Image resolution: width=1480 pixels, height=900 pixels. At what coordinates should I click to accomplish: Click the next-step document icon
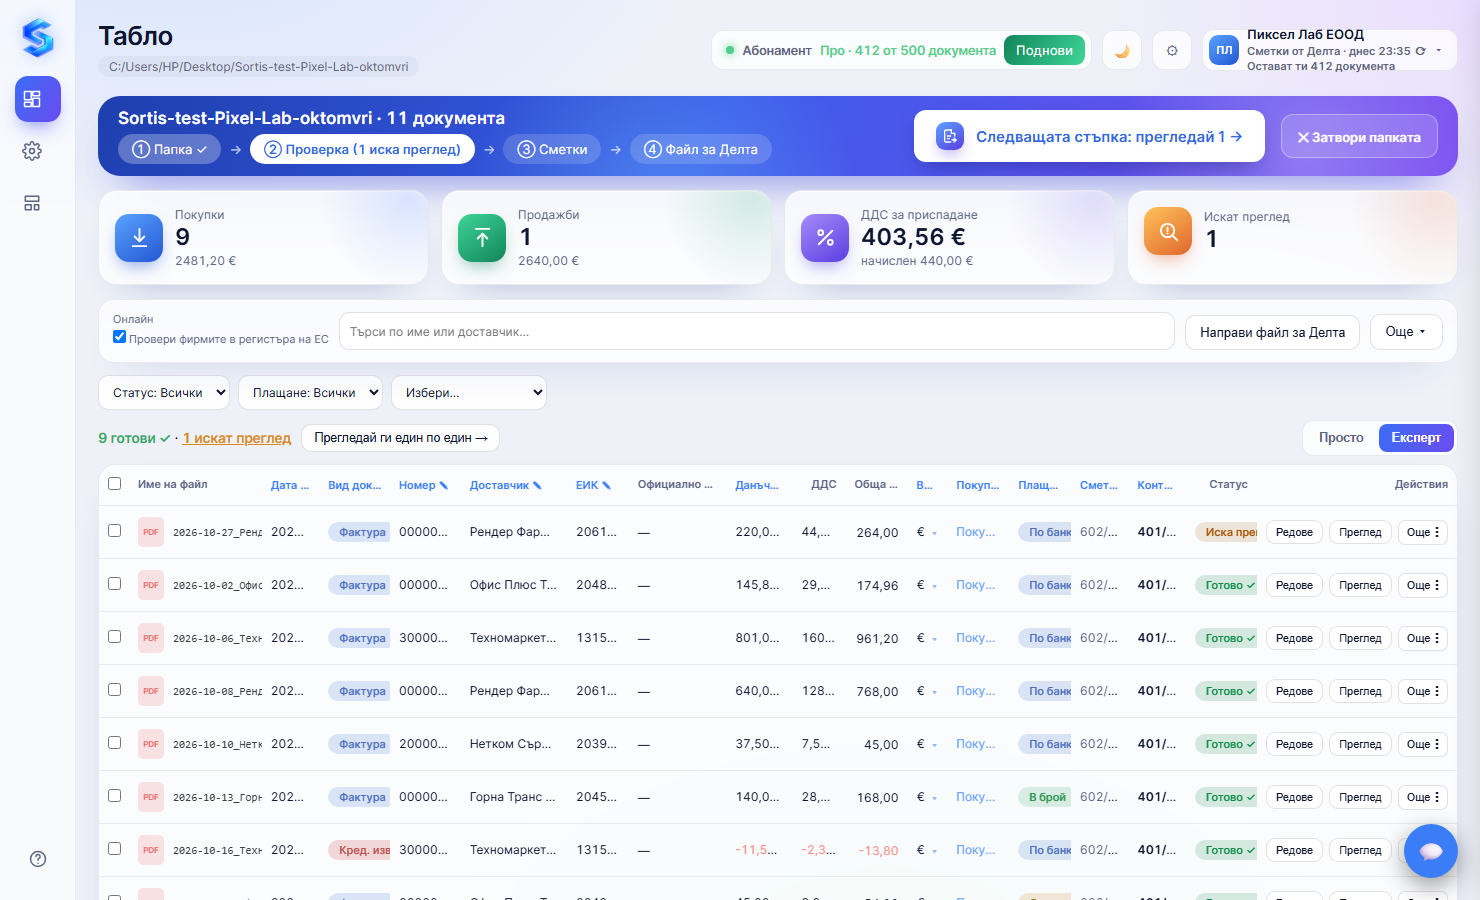click(x=950, y=136)
